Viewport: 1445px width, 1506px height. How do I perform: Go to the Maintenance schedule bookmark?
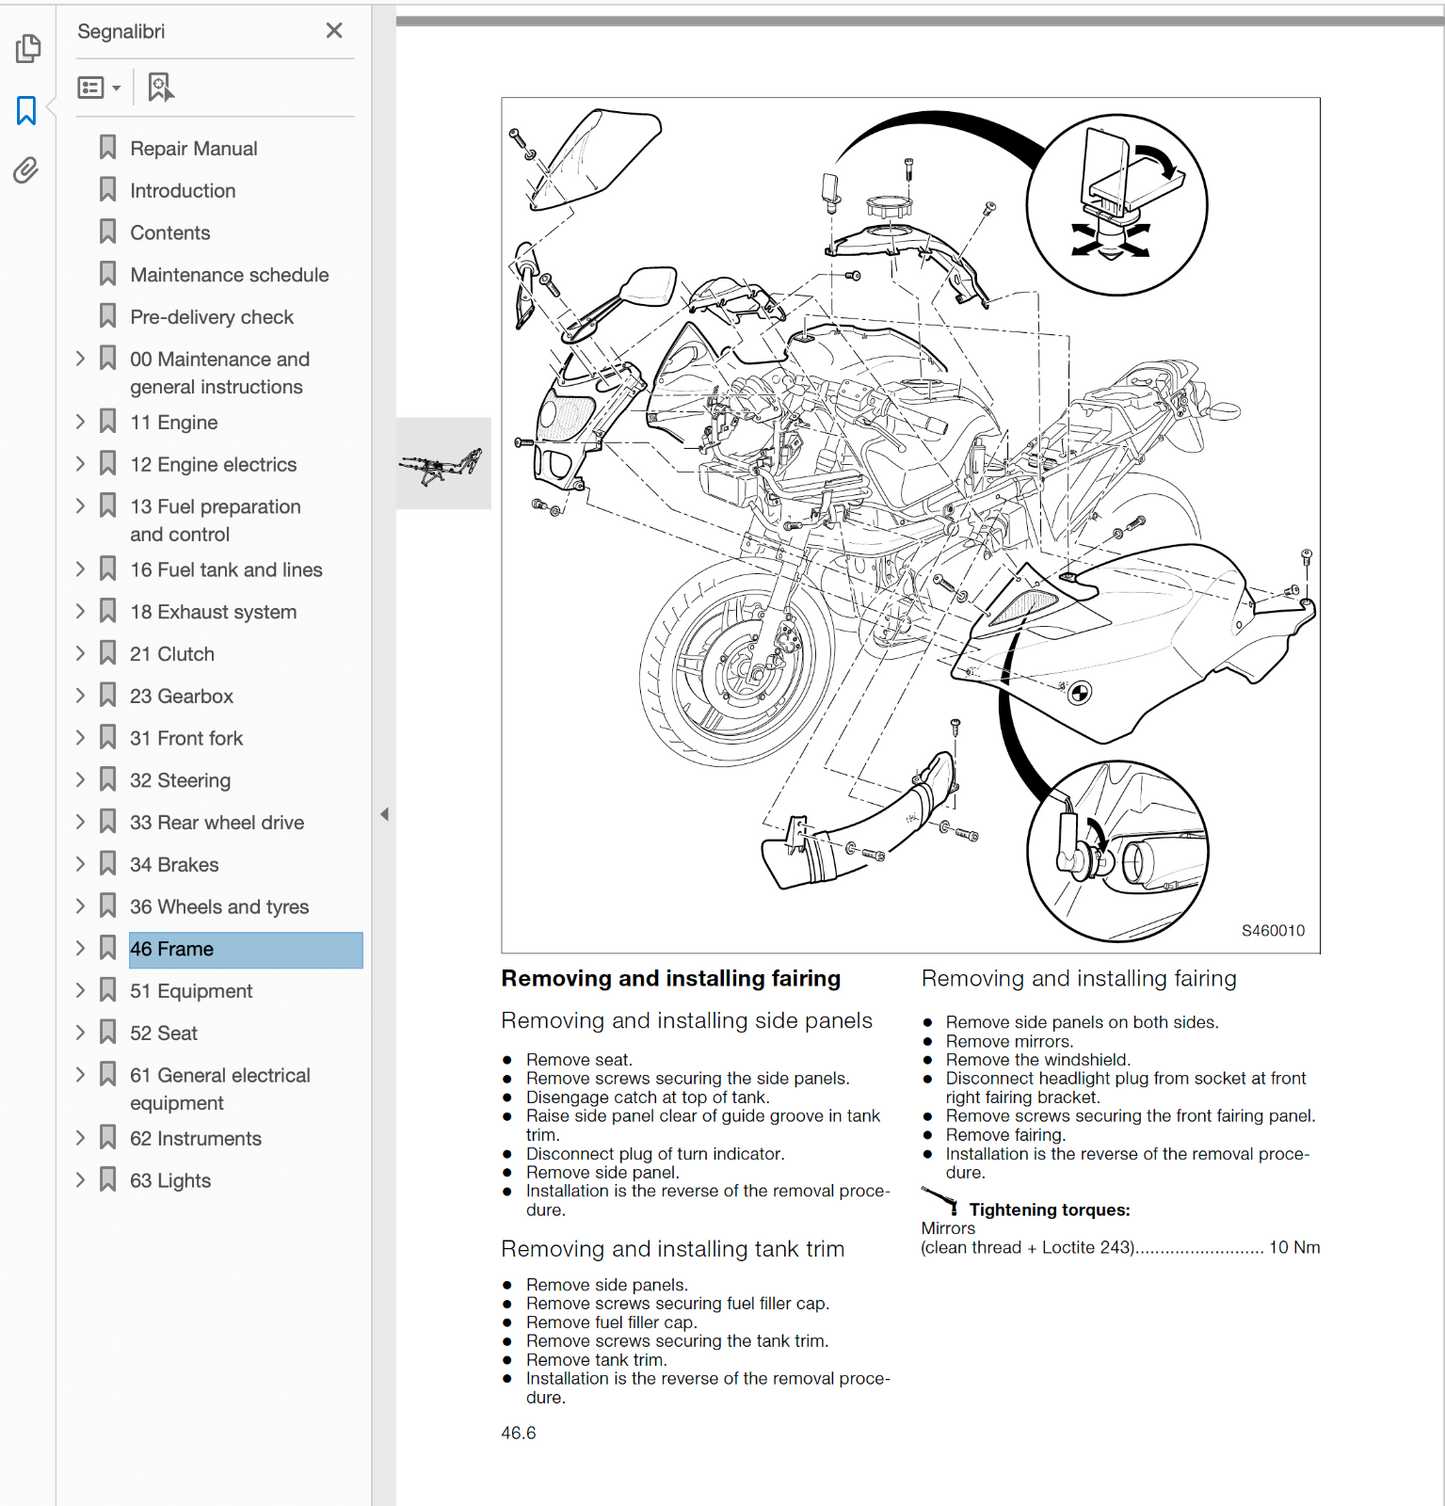[x=229, y=275]
